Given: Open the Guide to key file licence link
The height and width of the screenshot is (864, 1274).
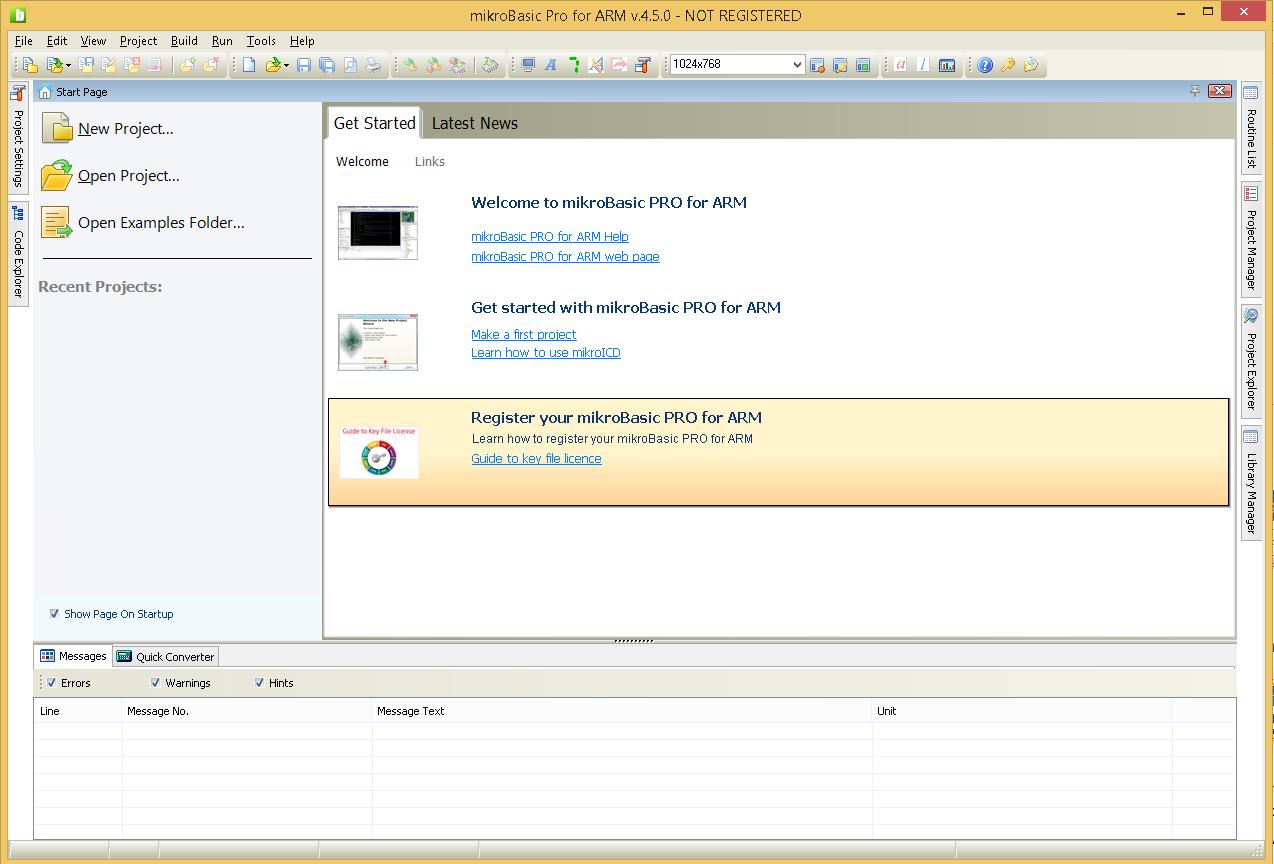Looking at the screenshot, I should [536, 459].
